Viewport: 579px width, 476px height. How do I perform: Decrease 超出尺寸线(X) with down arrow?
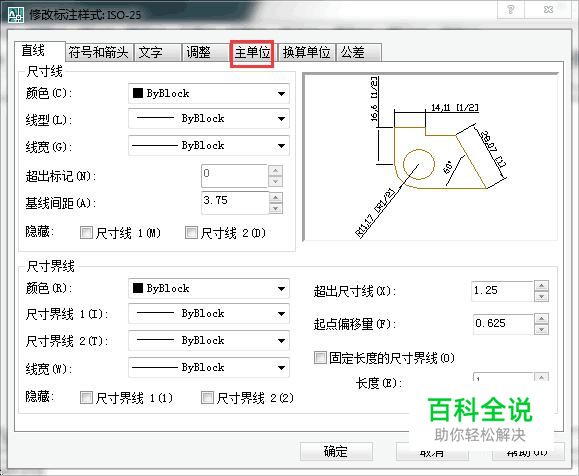click(x=541, y=297)
